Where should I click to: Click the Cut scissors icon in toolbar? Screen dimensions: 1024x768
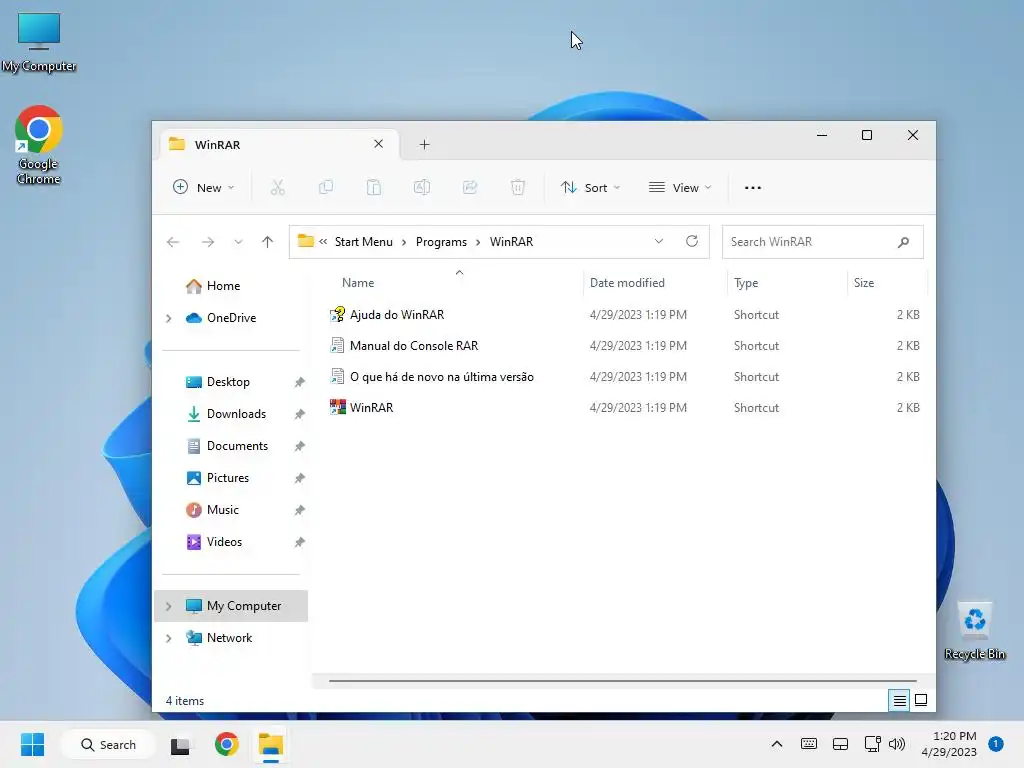point(278,188)
